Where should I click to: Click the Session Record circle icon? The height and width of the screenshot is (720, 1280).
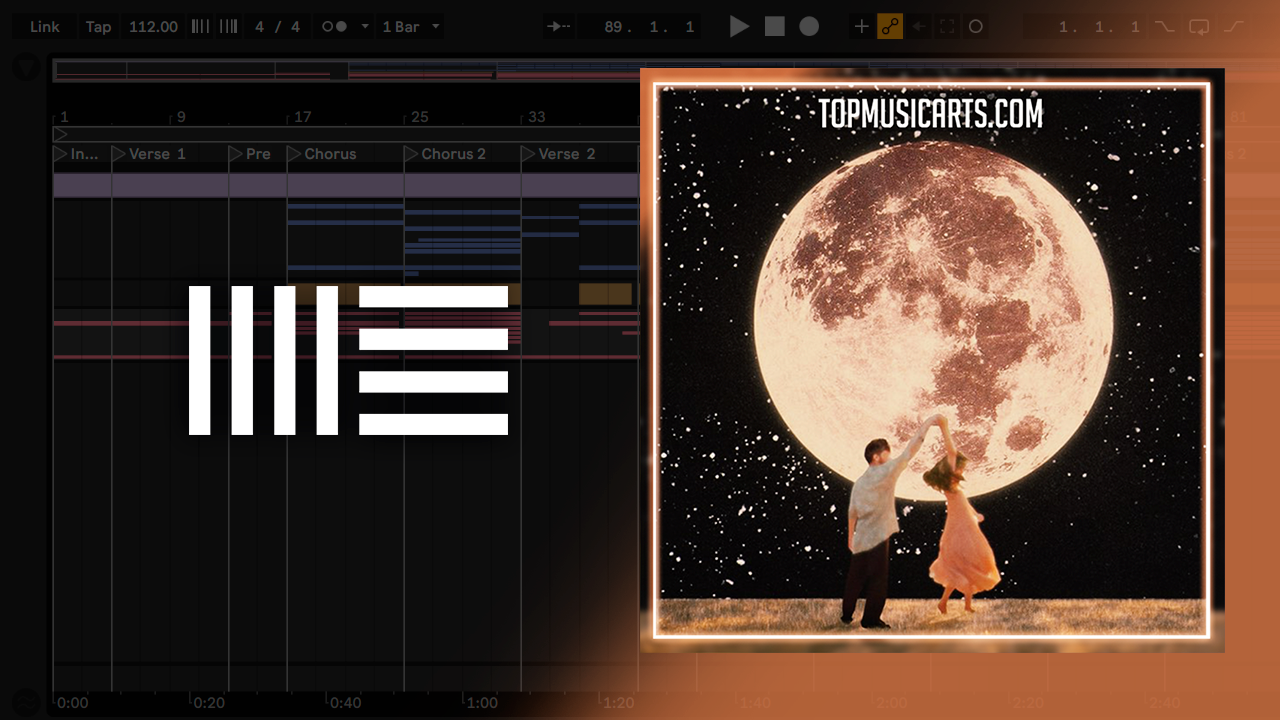tap(976, 27)
